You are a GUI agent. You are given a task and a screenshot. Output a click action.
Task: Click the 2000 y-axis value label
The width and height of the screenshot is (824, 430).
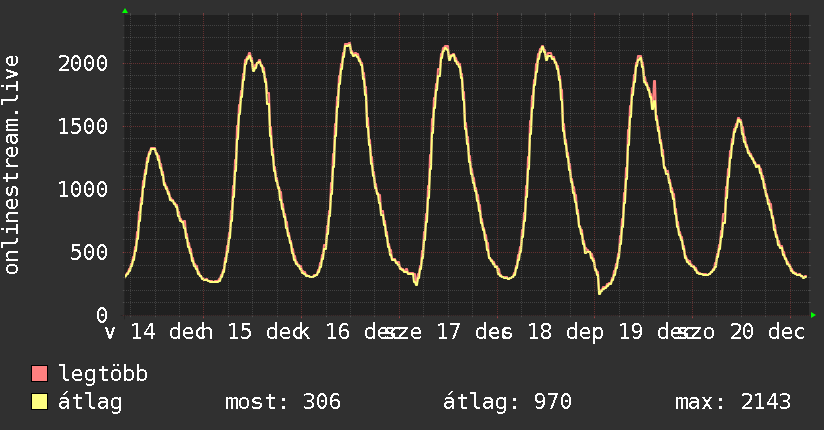pos(83,64)
